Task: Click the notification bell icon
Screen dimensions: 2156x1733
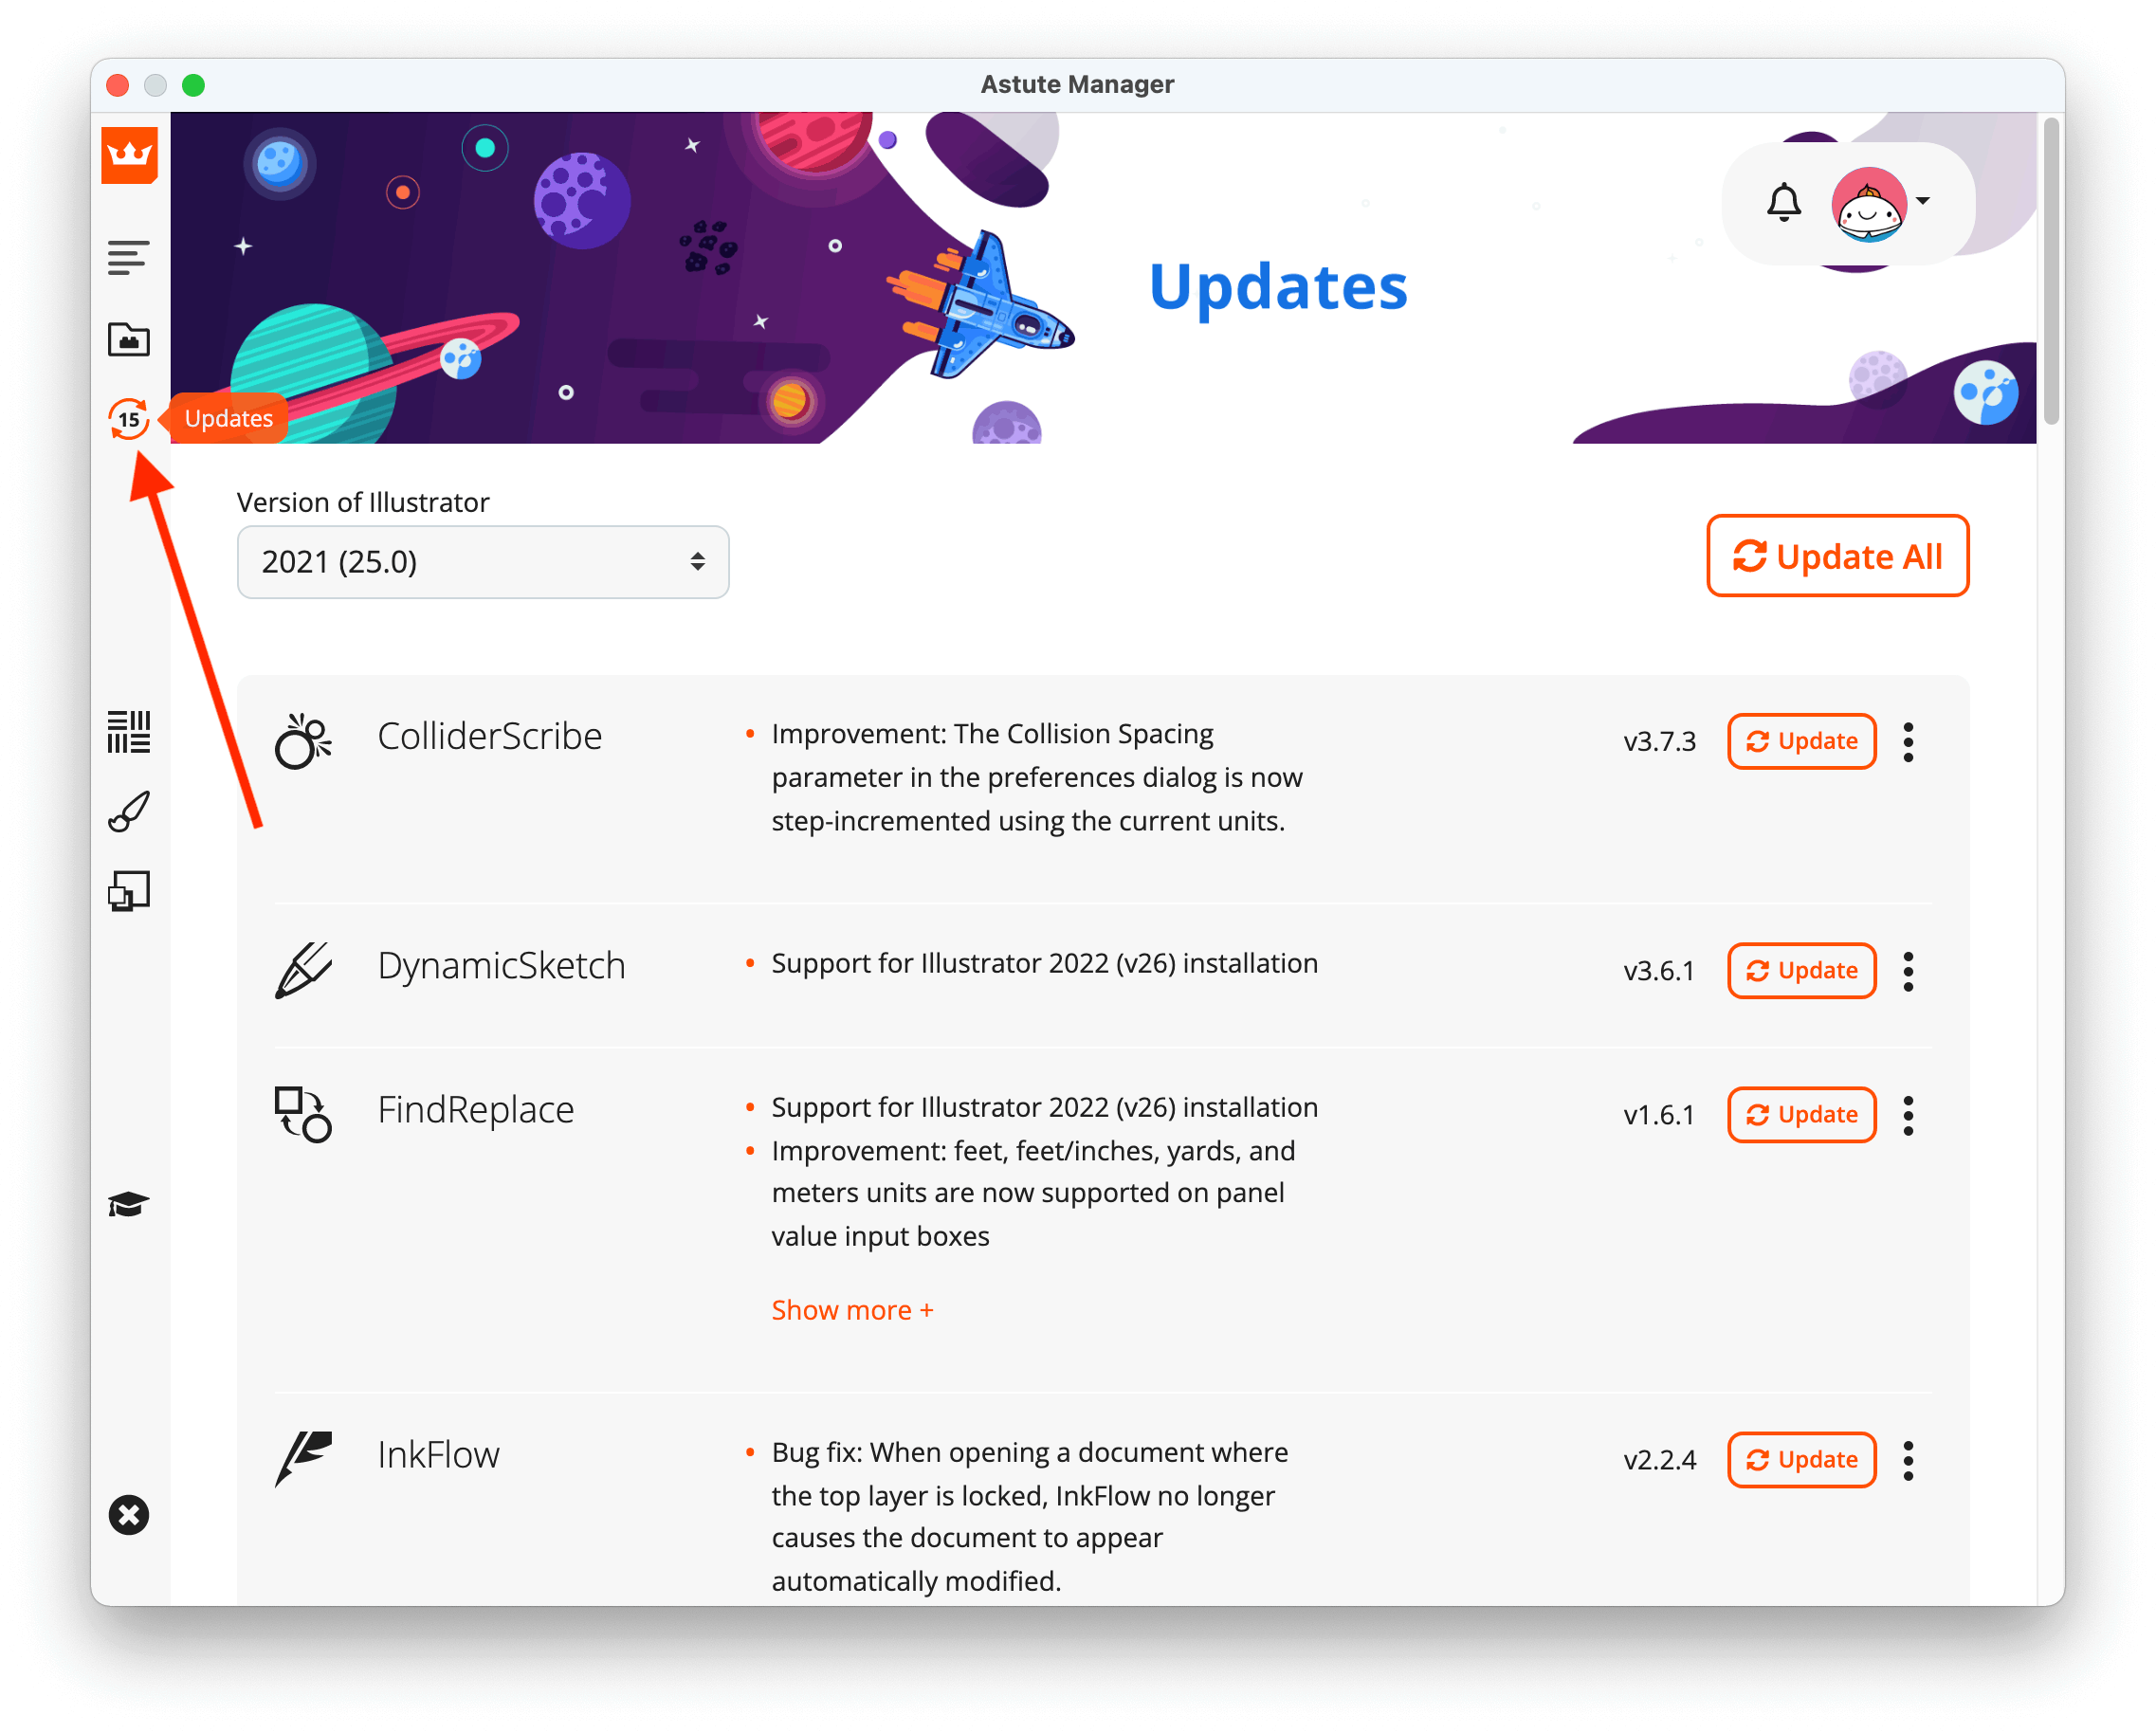Action: pos(1782,200)
